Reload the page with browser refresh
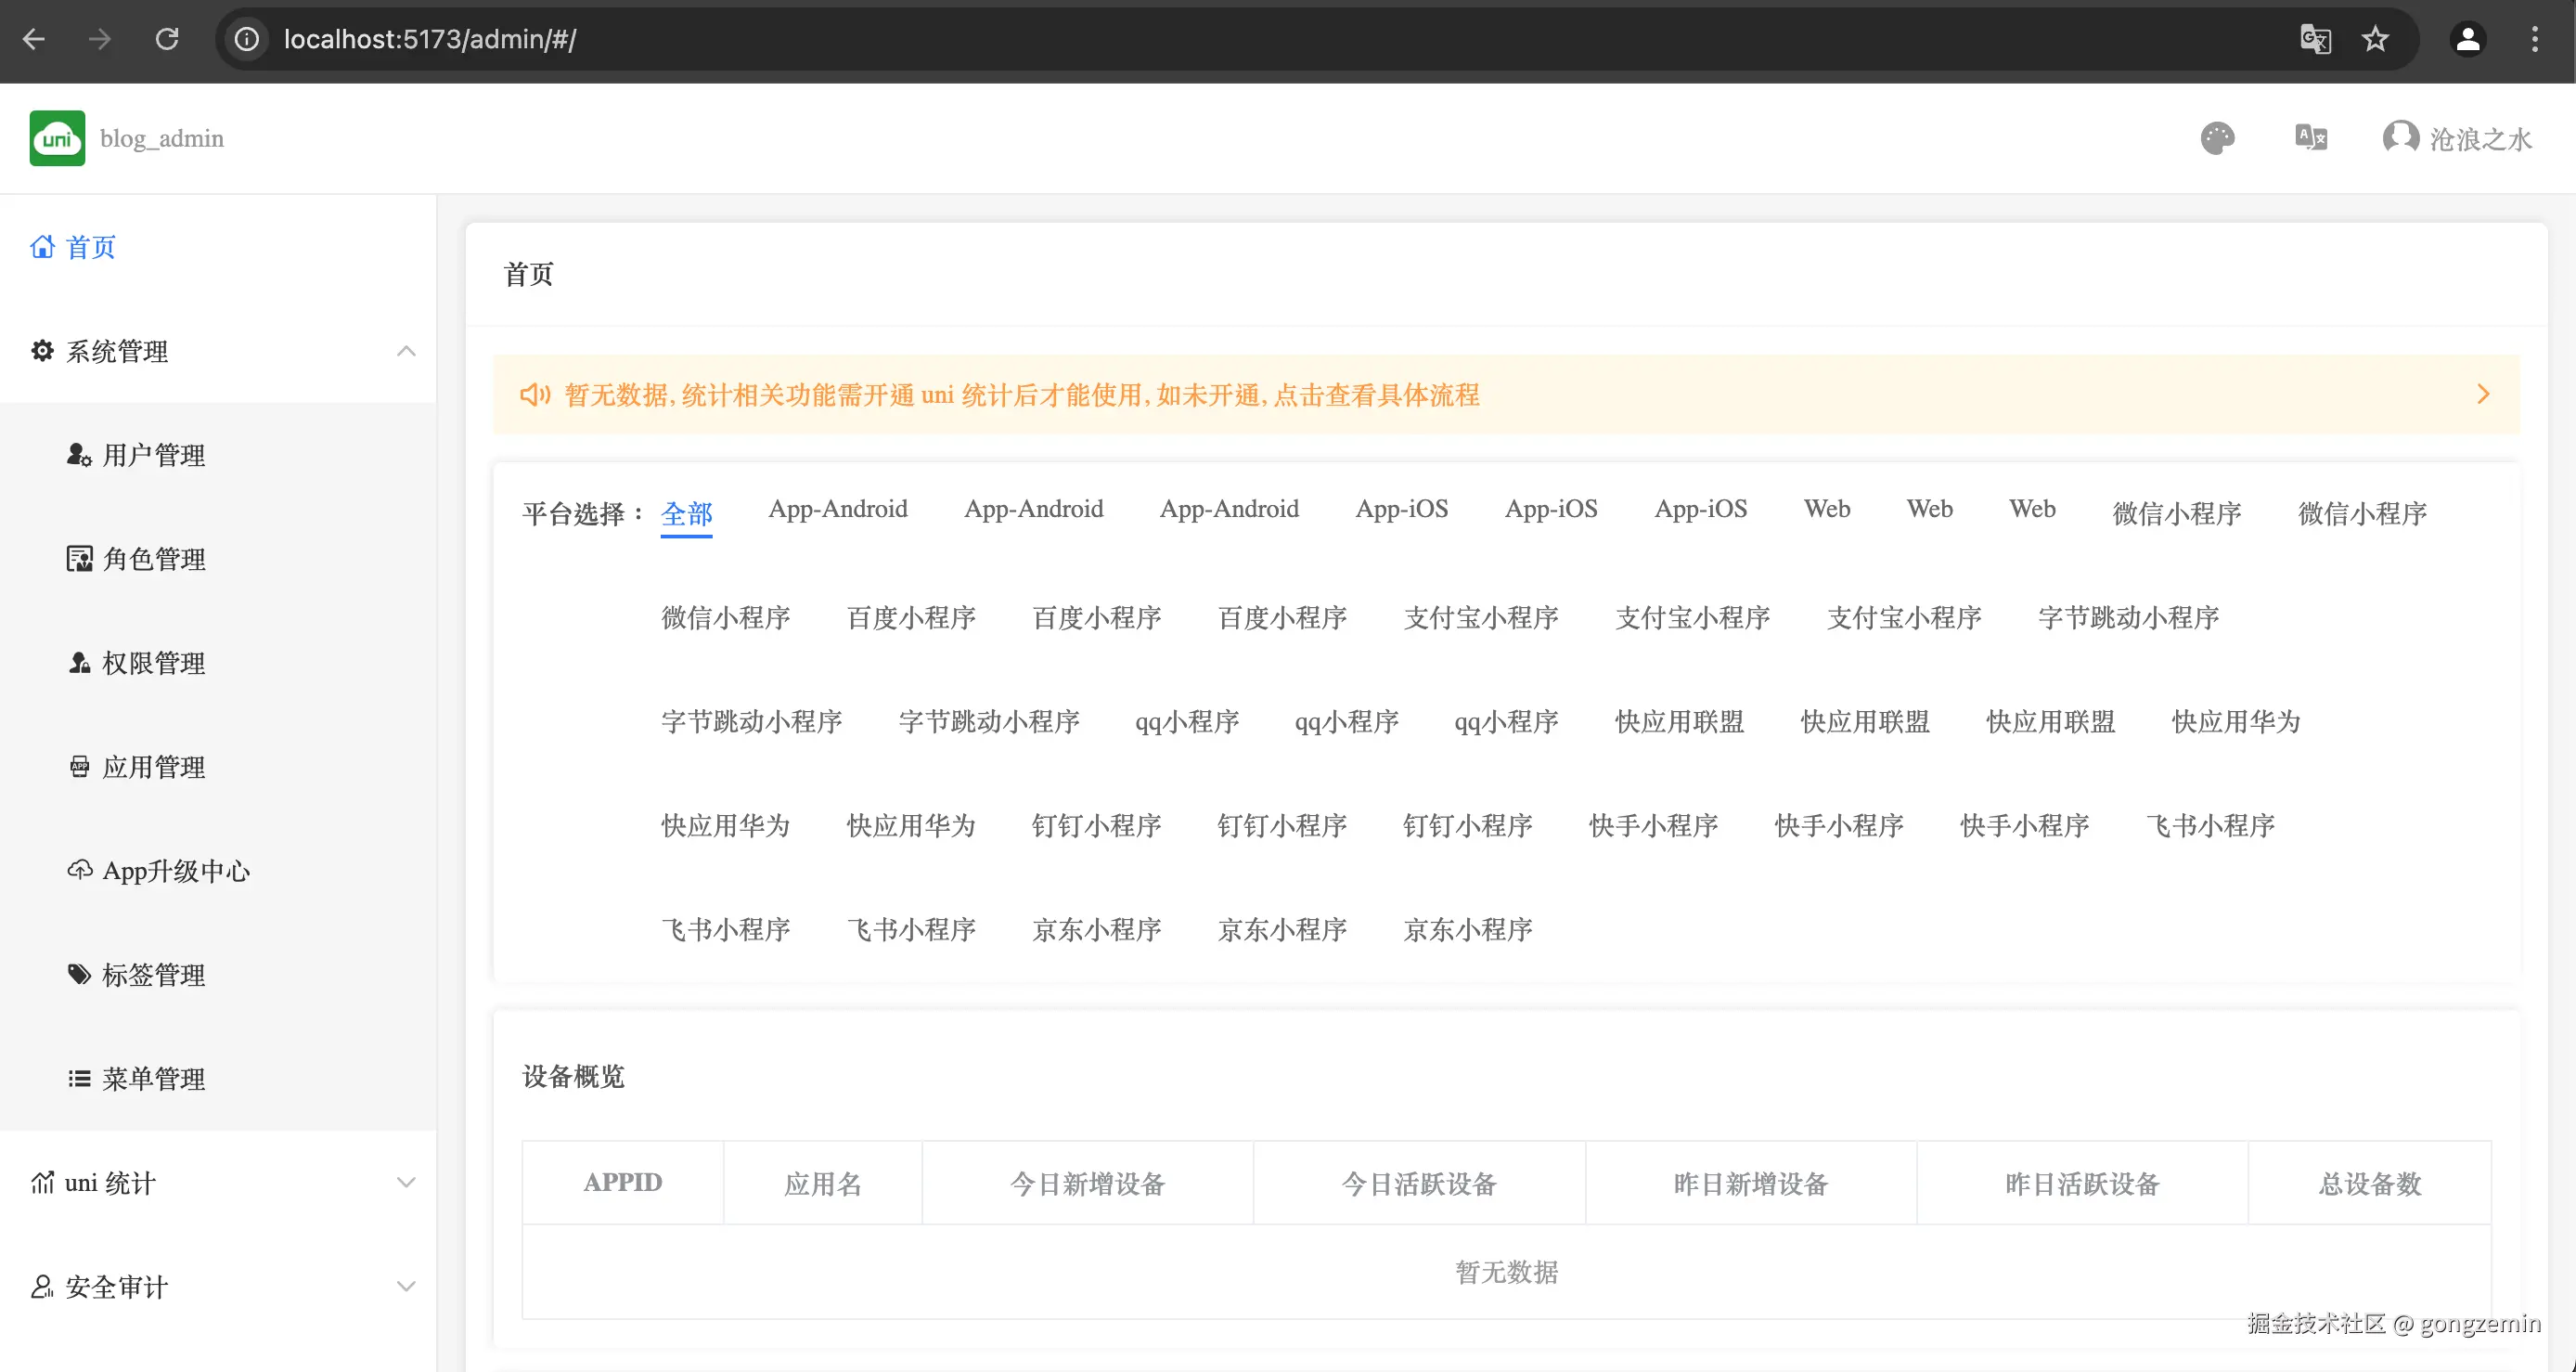This screenshot has height=1372, width=2576. click(x=167, y=39)
